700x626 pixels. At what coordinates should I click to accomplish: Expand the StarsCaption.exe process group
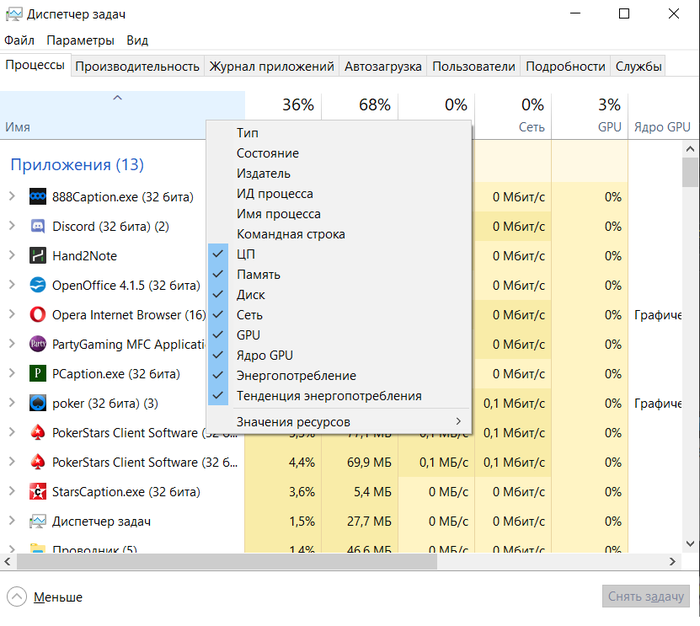click(x=12, y=491)
